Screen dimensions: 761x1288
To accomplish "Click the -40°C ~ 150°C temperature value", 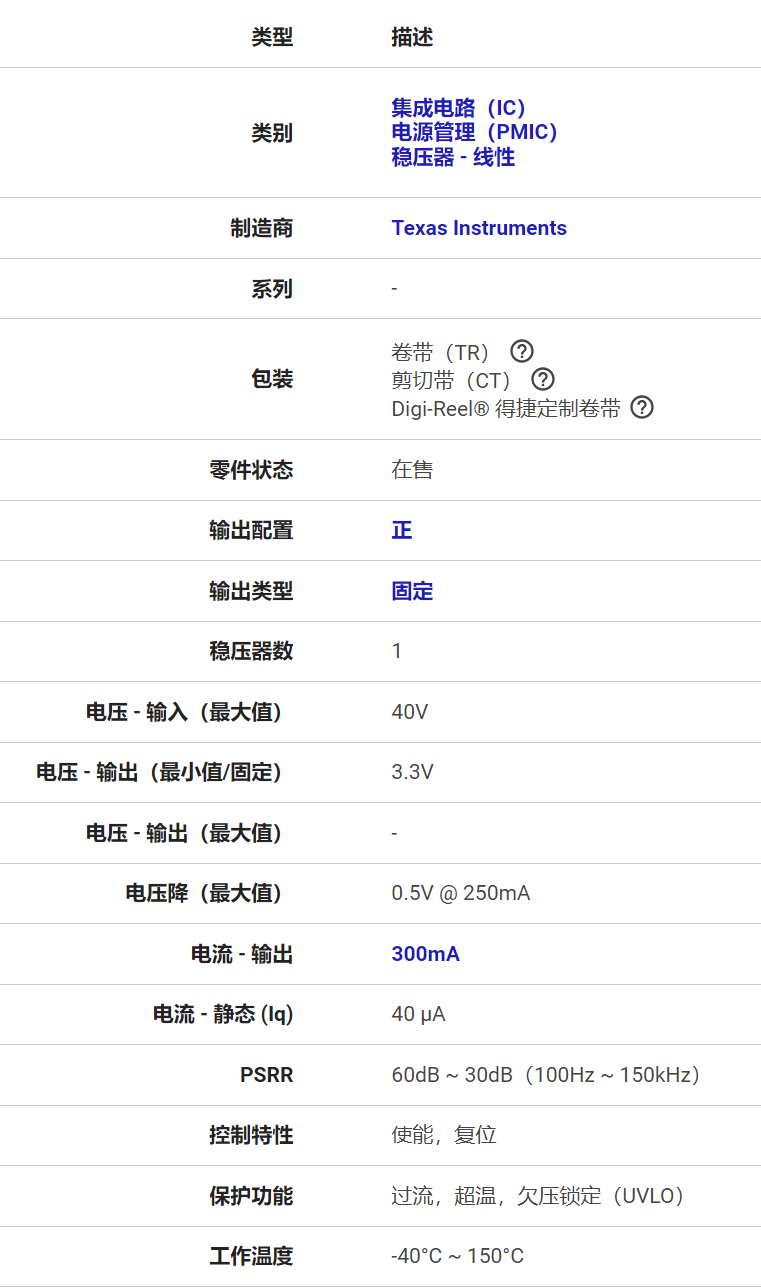I will [x=457, y=1256].
